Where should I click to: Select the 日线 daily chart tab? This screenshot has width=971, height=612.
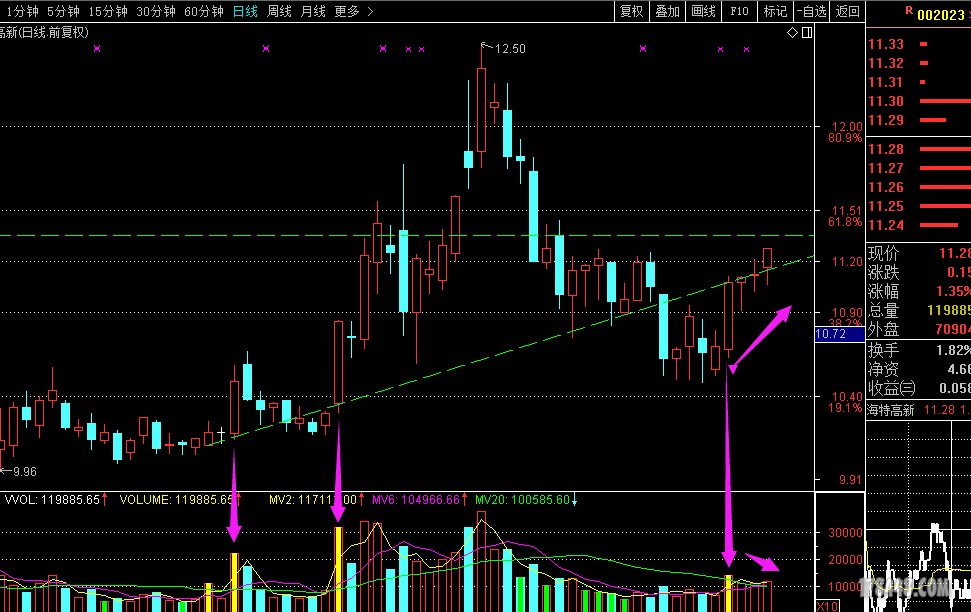coord(245,11)
